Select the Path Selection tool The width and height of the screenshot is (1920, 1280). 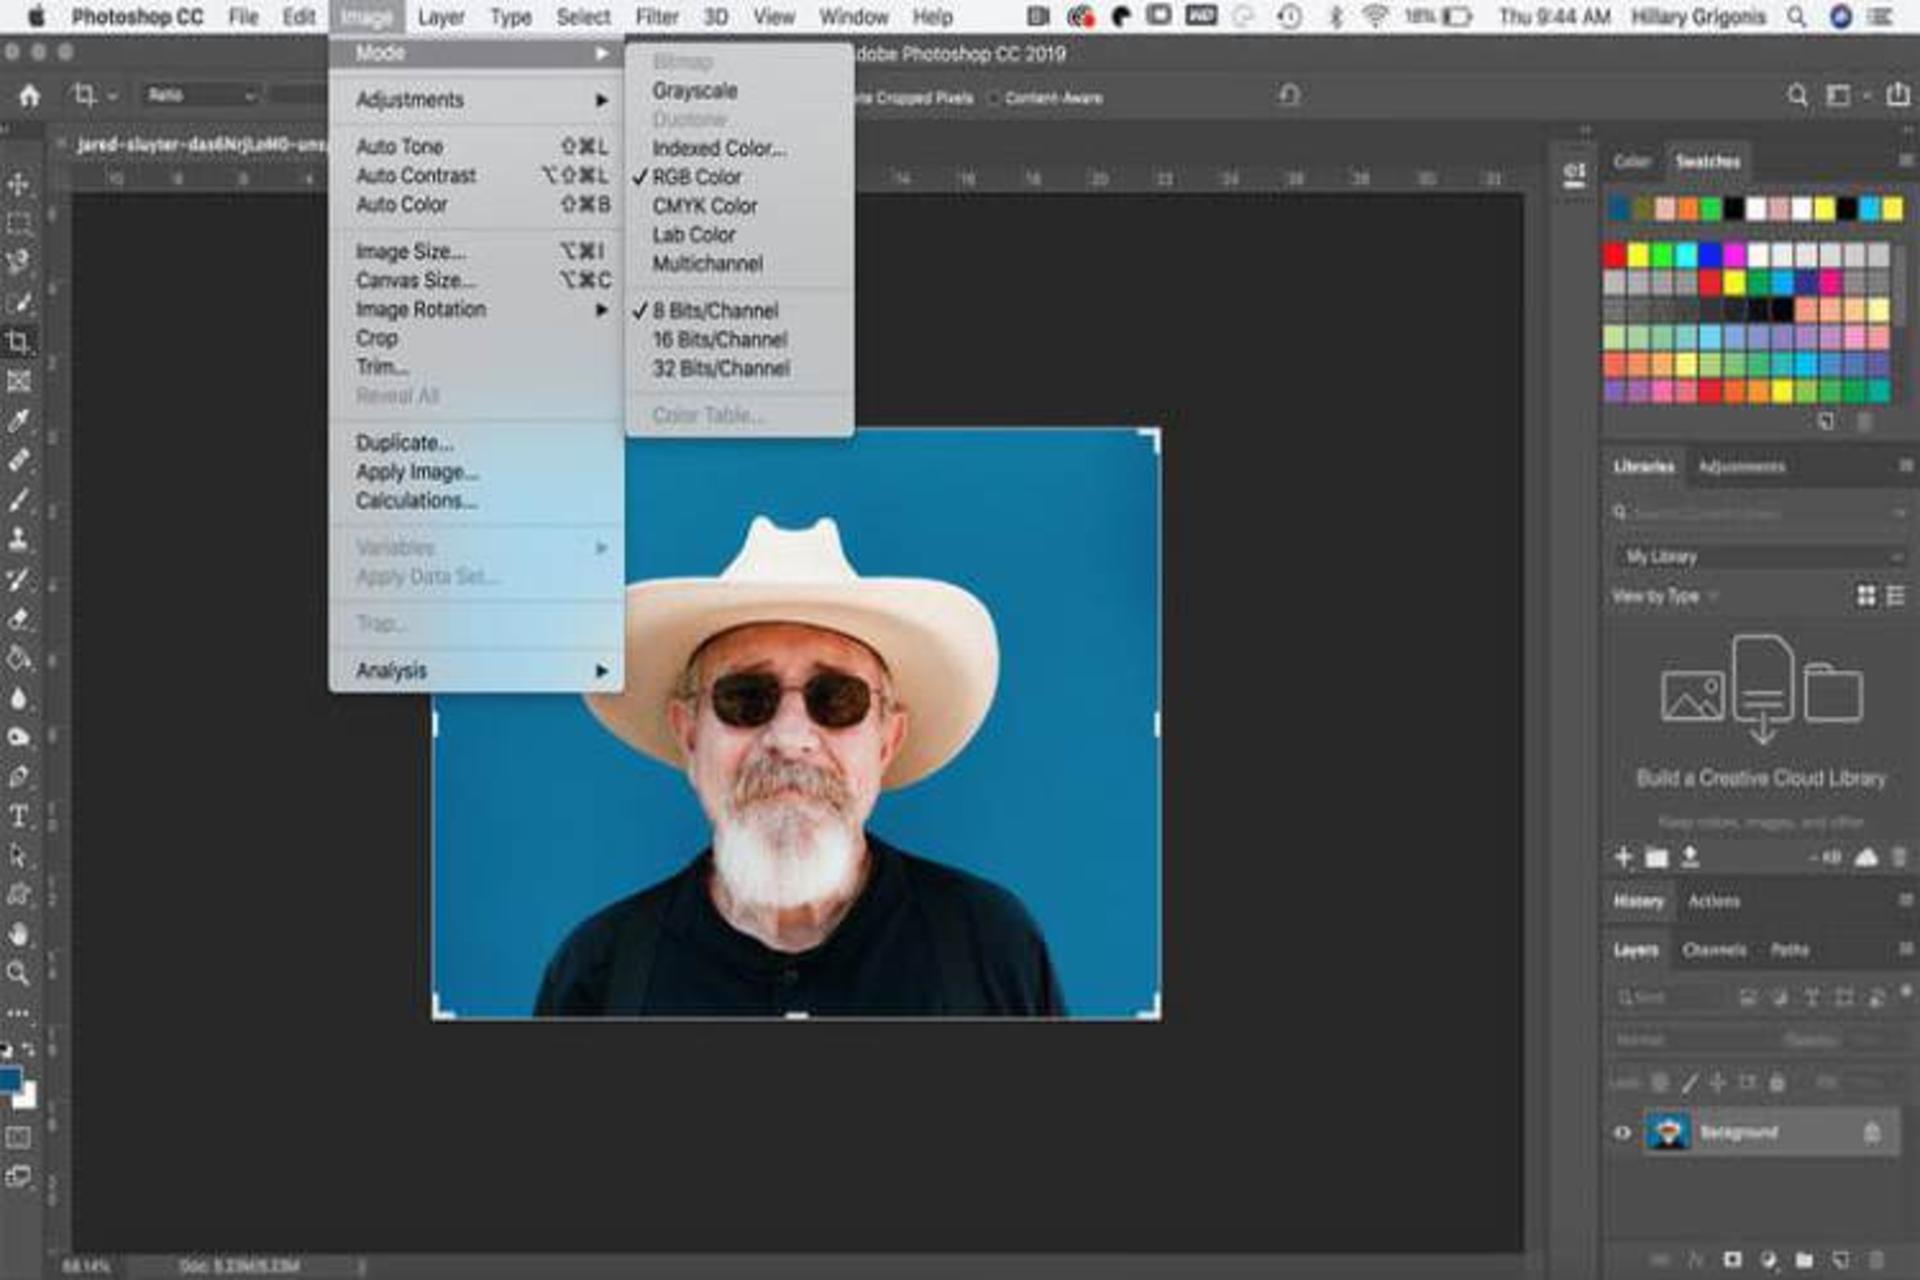[18, 856]
